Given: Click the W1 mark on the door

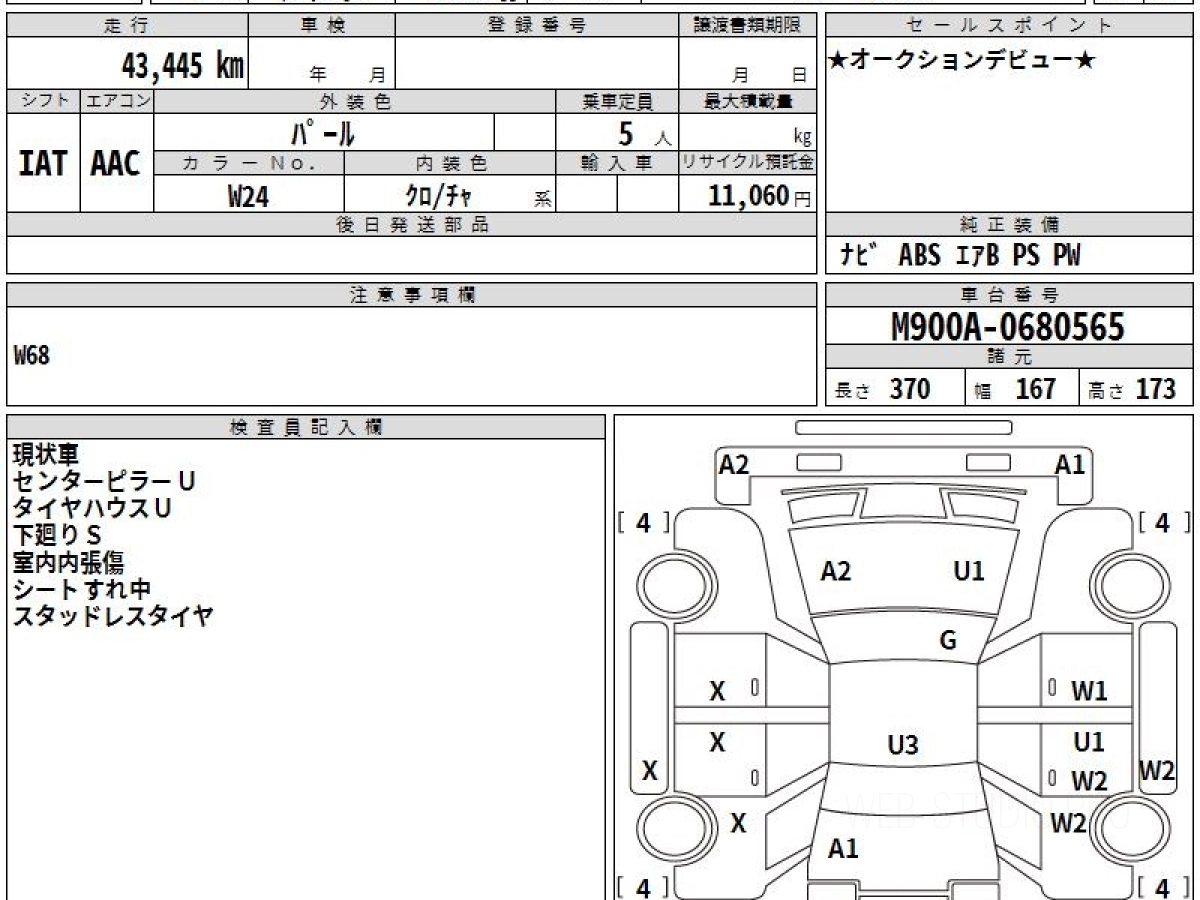Looking at the screenshot, I should coord(1089,690).
